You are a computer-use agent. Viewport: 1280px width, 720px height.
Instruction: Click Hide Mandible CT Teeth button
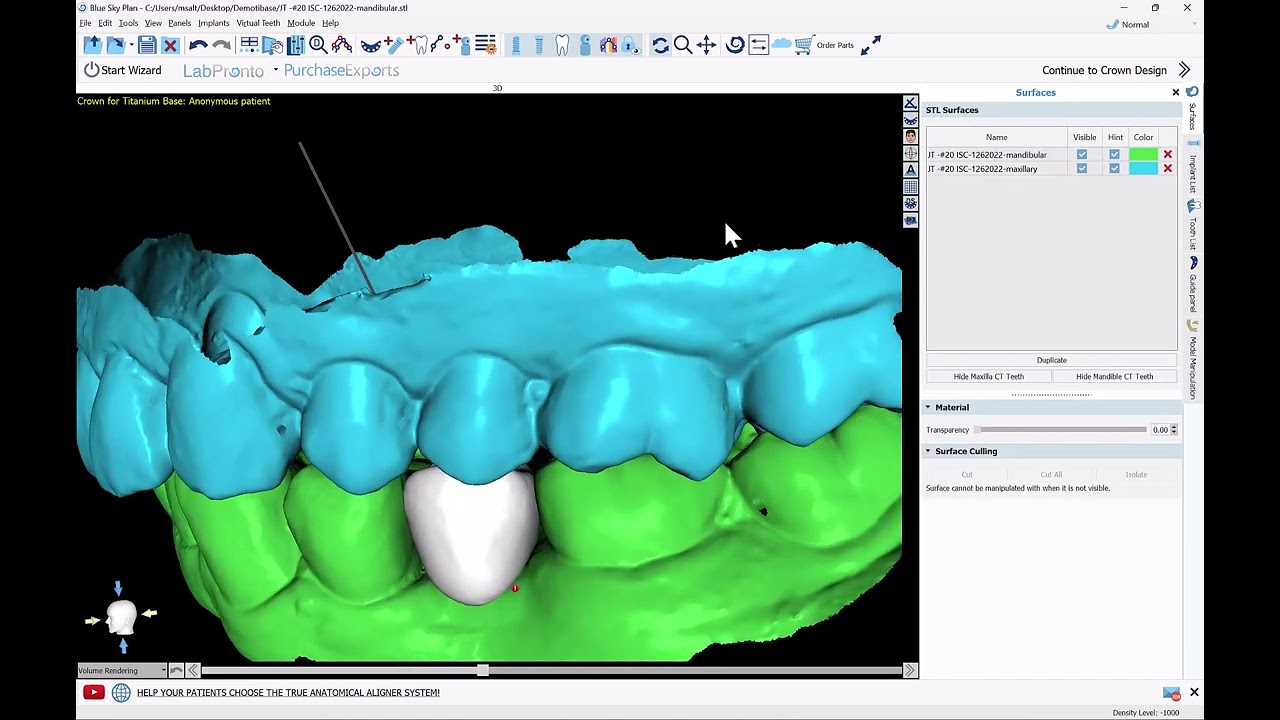[1115, 377]
